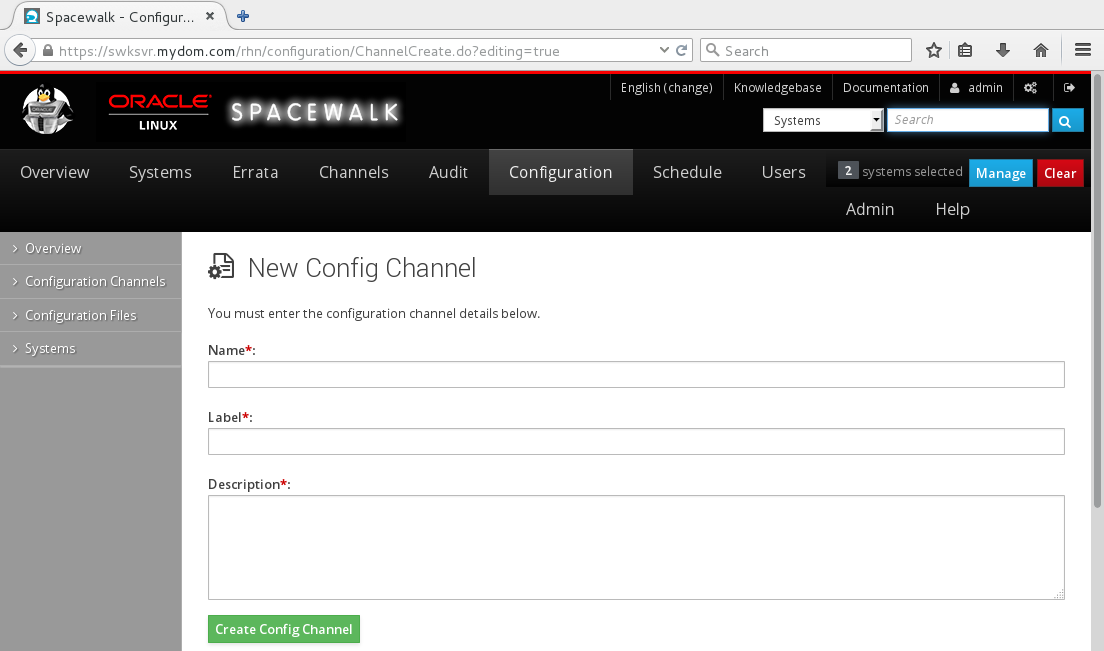The height and width of the screenshot is (651, 1104).
Task: Open the Users main menu
Action: pyautogui.click(x=784, y=172)
